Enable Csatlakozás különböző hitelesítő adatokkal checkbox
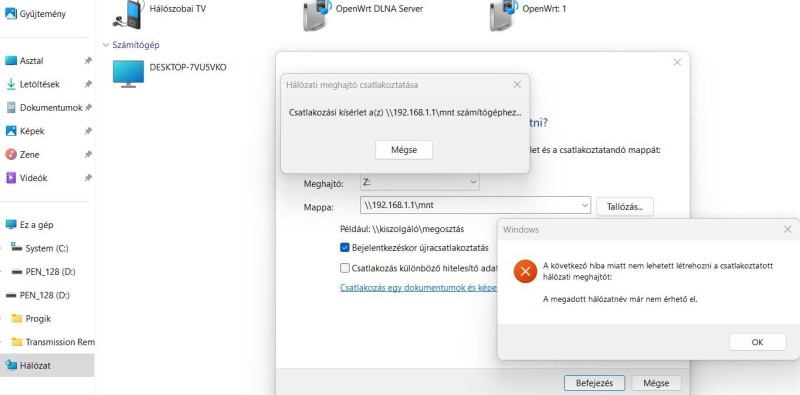This screenshot has height=395, width=800. 345,268
